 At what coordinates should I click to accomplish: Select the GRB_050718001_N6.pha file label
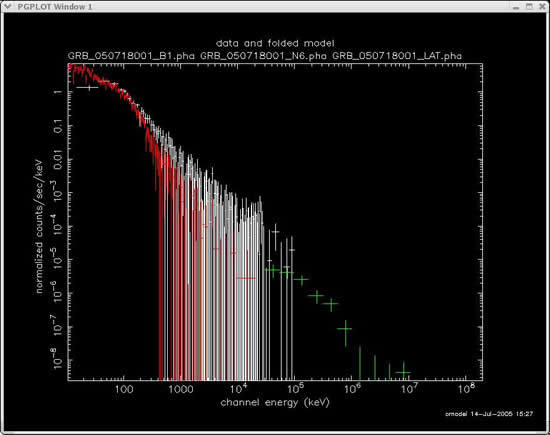point(263,56)
